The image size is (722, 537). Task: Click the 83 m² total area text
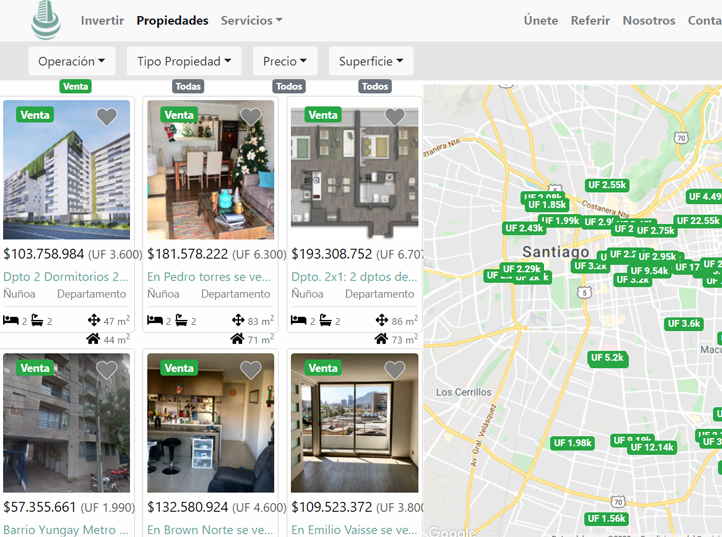261,321
